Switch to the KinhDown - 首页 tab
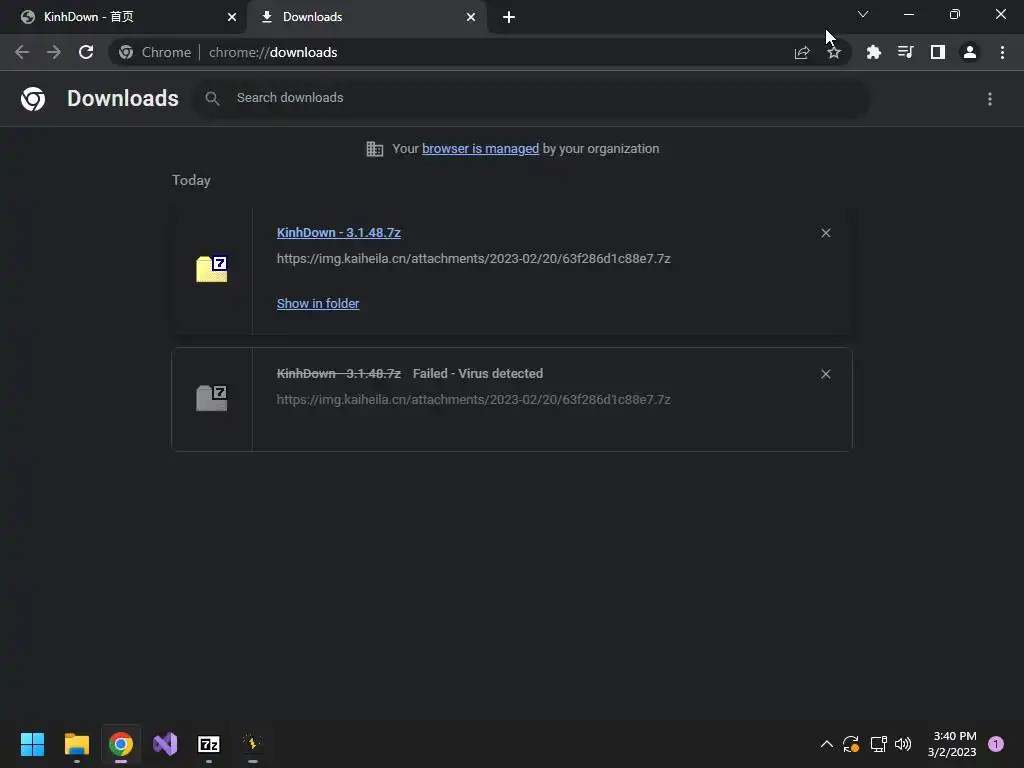 click(123, 17)
